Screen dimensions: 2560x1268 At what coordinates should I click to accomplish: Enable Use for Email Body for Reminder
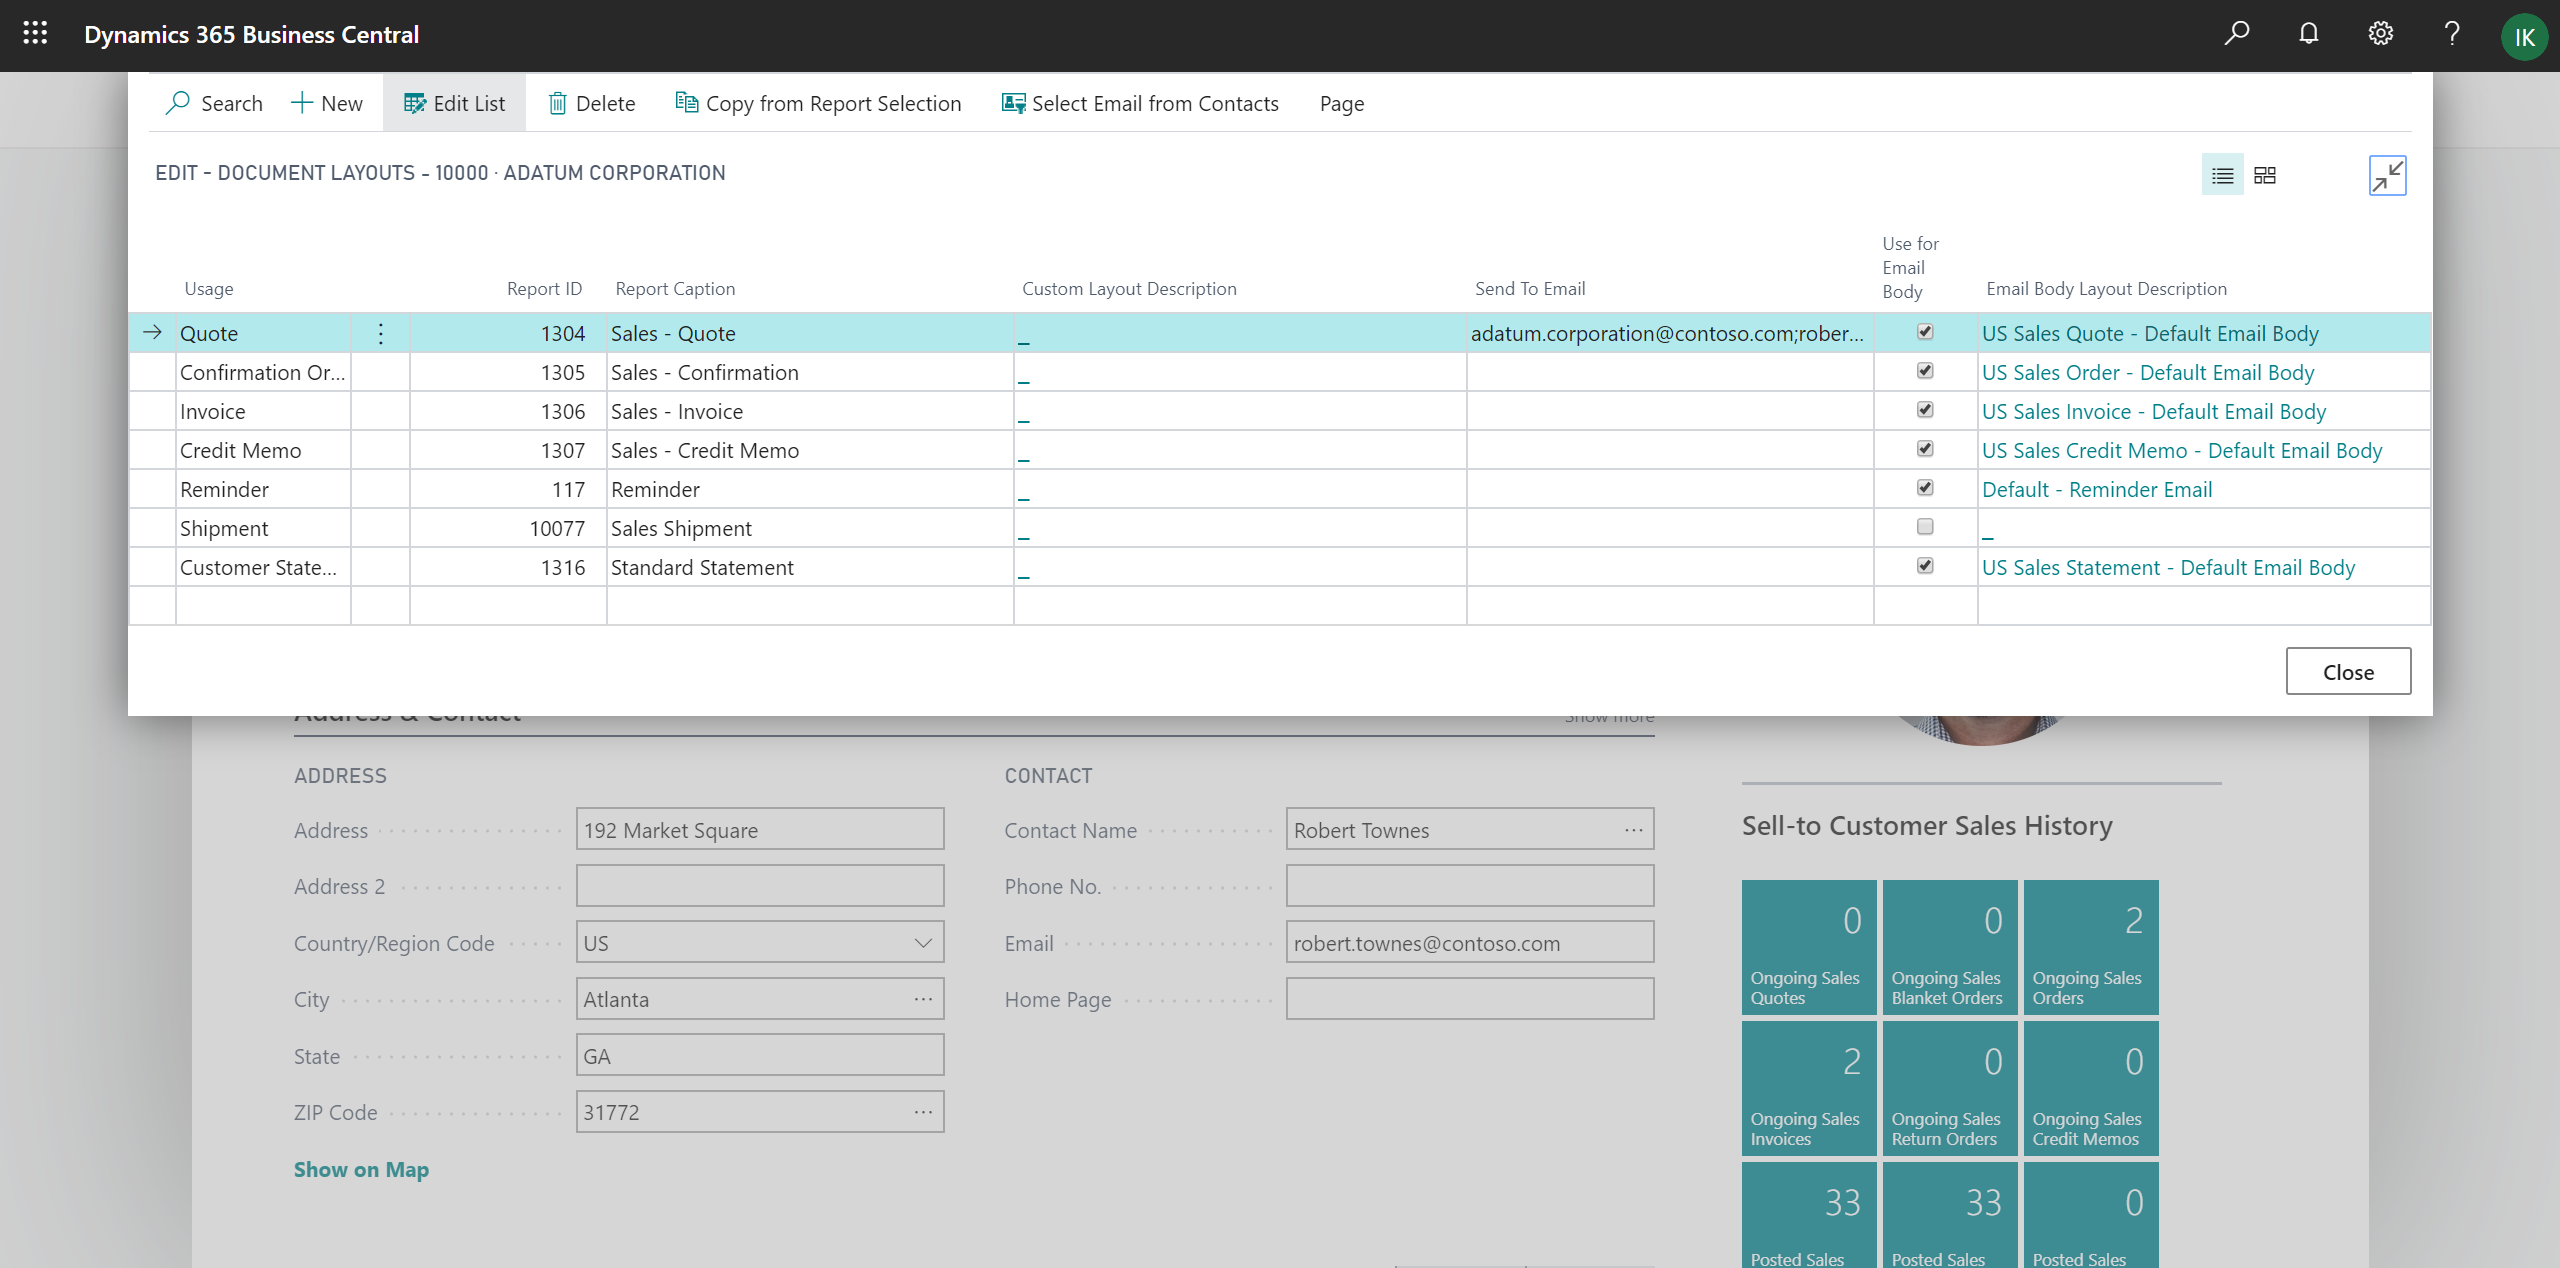tap(1925, 488)
